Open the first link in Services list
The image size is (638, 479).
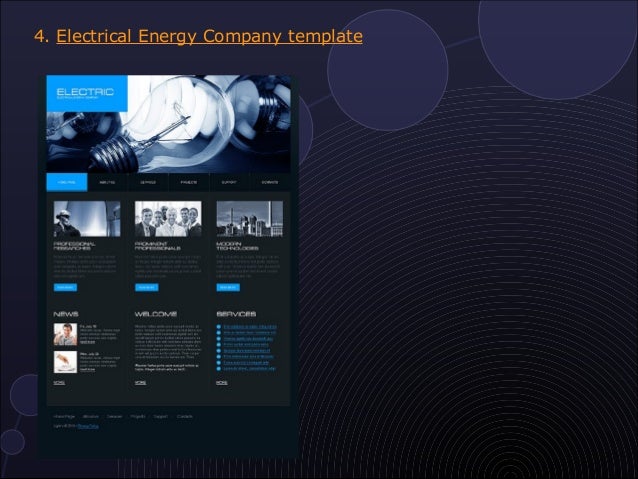coord(250,327)
